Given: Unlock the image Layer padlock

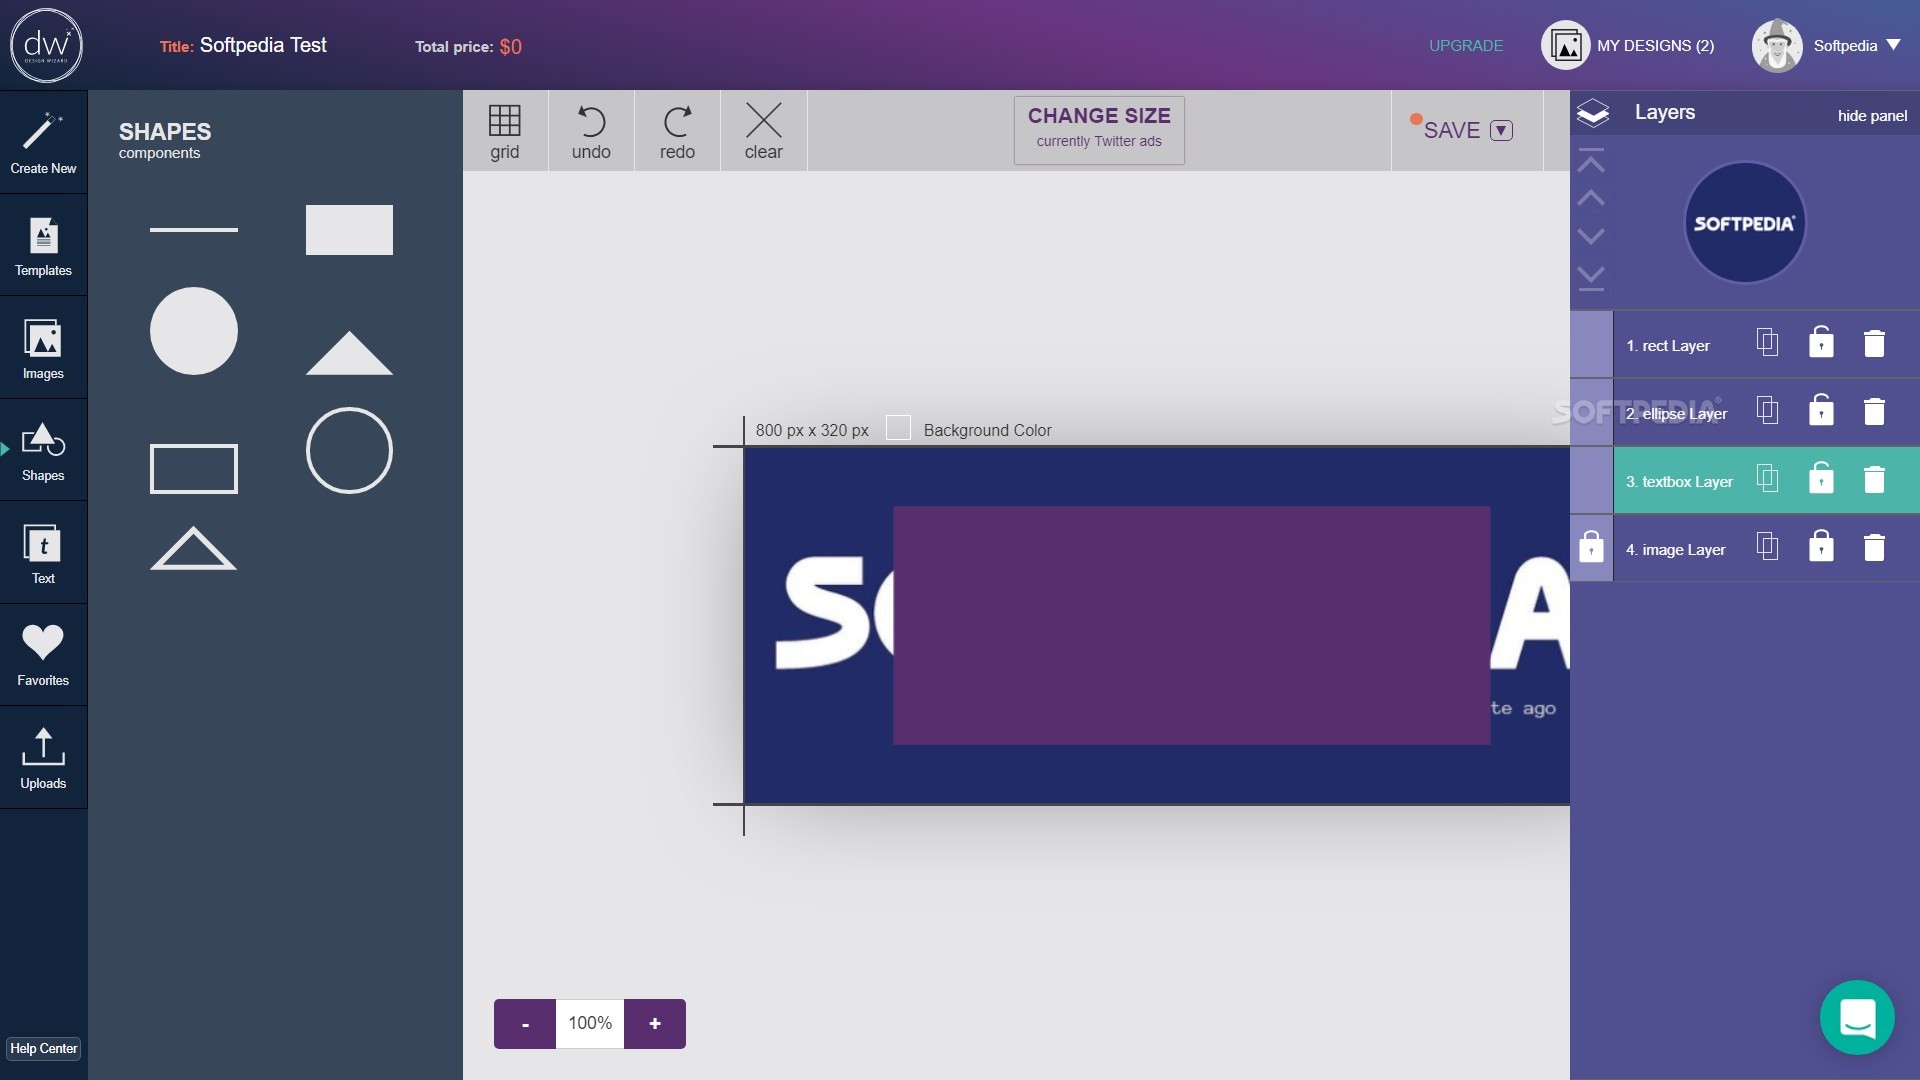Looking at the screenshot, I should (1591, 547).
